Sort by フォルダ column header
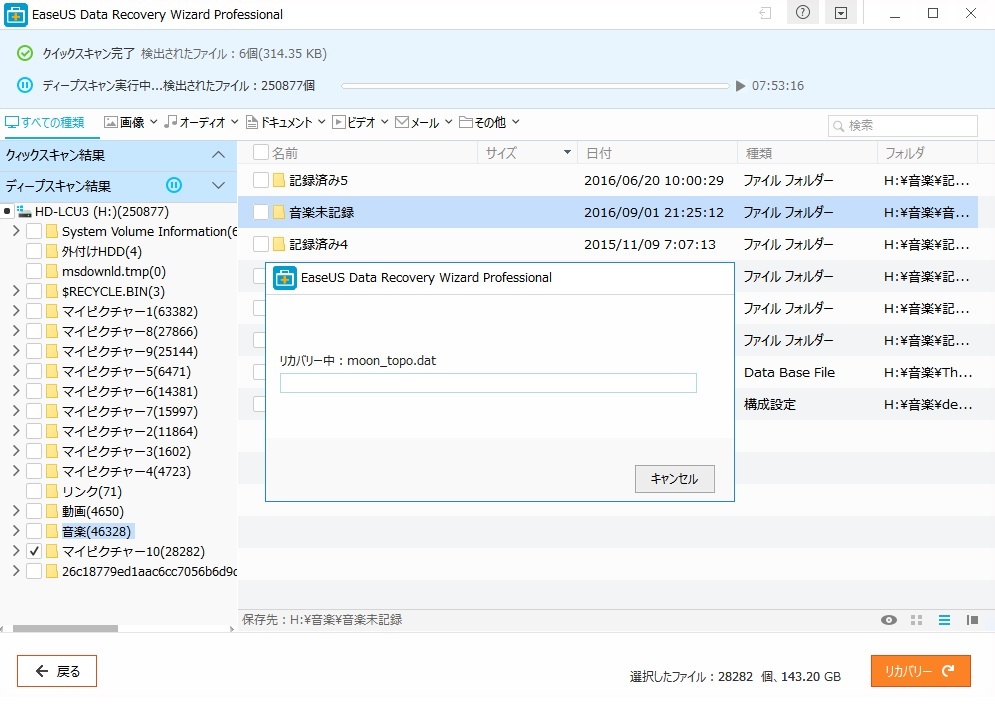Image resolution: width=995 pixels, height=724 pixels. click(926, 152)
